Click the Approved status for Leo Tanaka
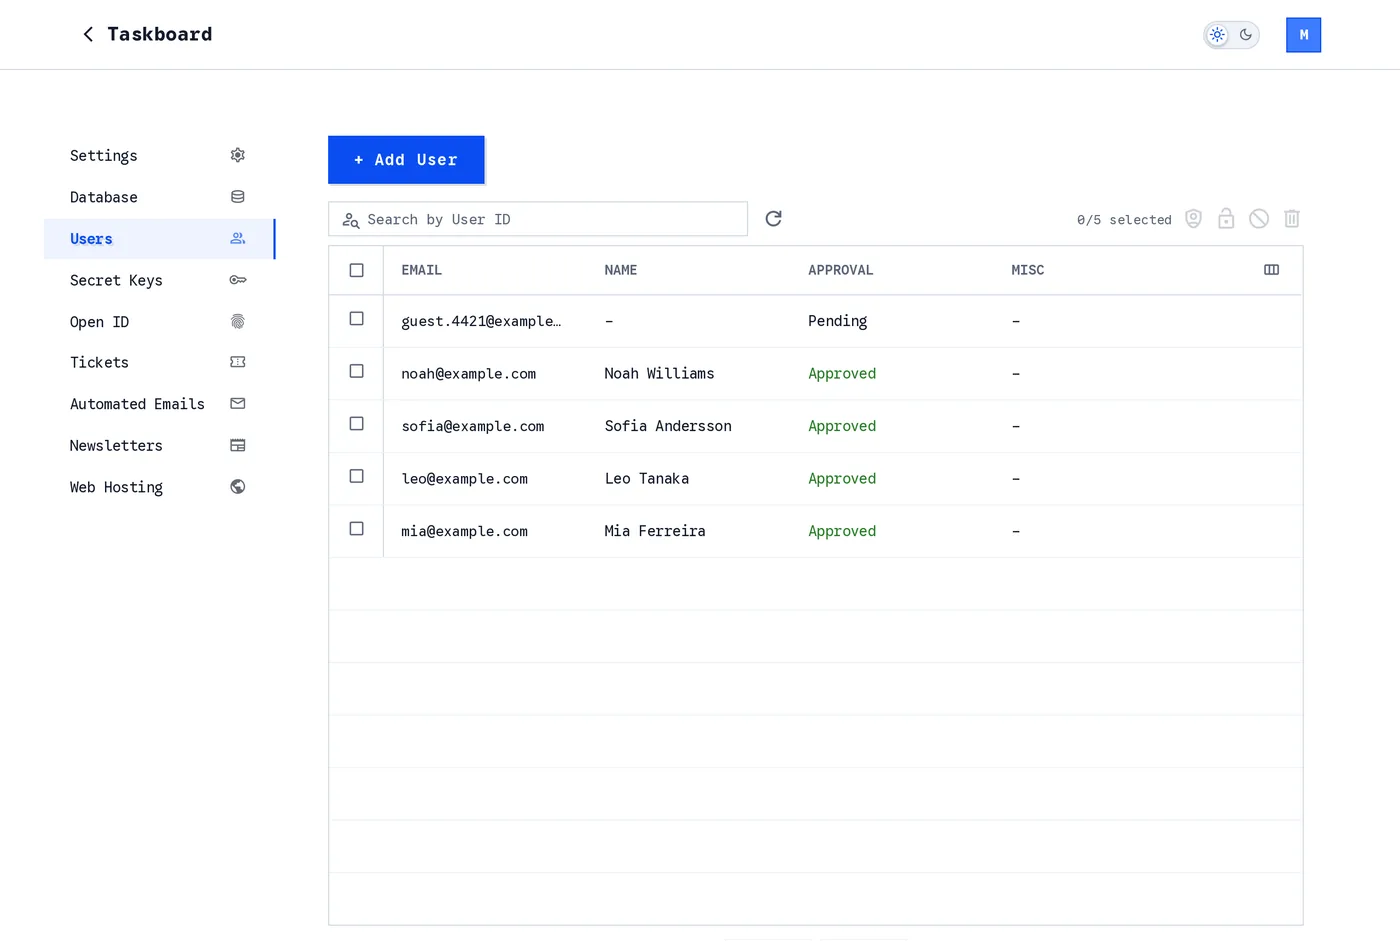The width and height of the screenshot is (1400, 941). click(x=842, y=479)
